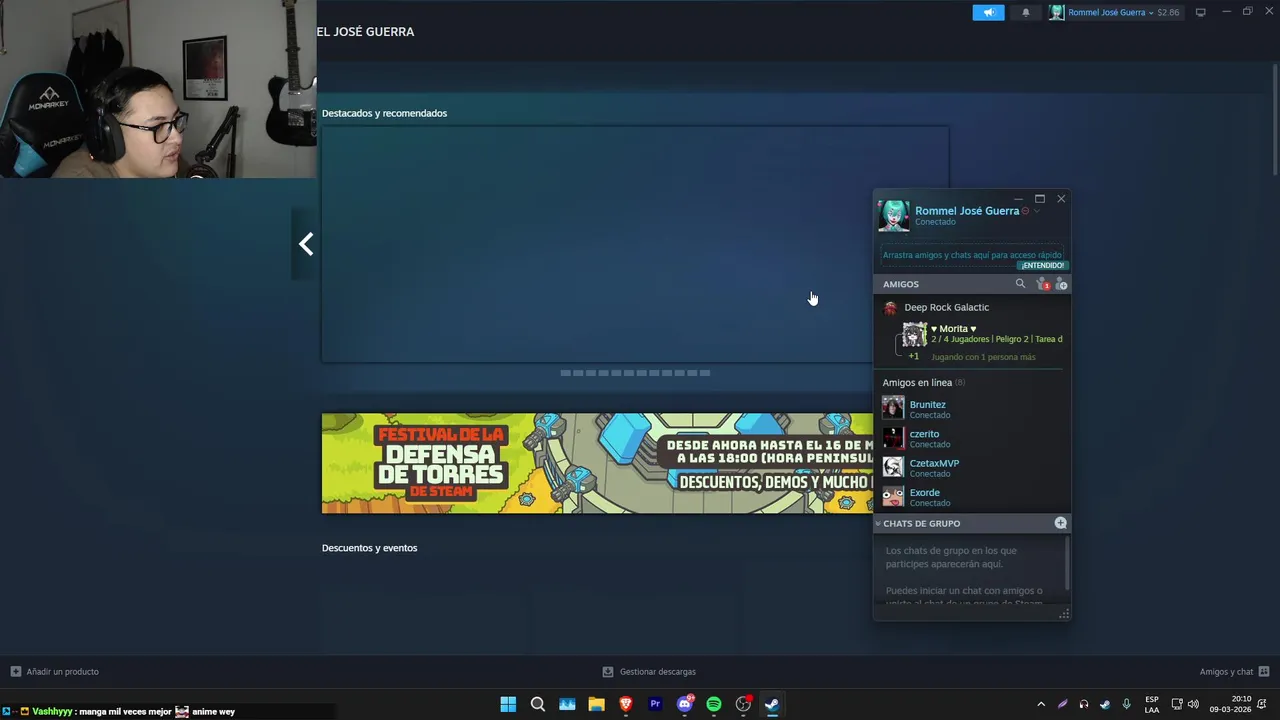Click Añadir un producto
The height and width of the screenshot is (720, 1280).
pos(54,672)
